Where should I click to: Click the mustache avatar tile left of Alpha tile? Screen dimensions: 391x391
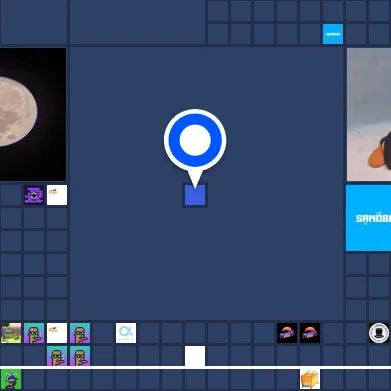pyautogui.click(x=80, y=333)
